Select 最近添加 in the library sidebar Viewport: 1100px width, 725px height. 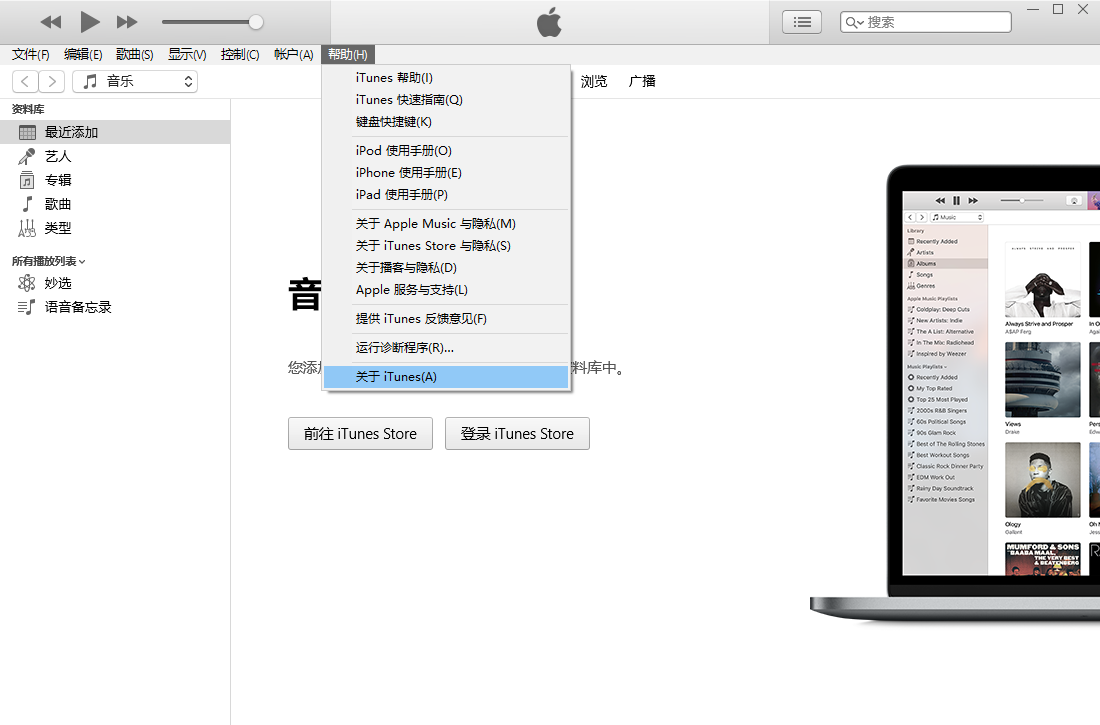pyautogui.click(x=115, y=132)
